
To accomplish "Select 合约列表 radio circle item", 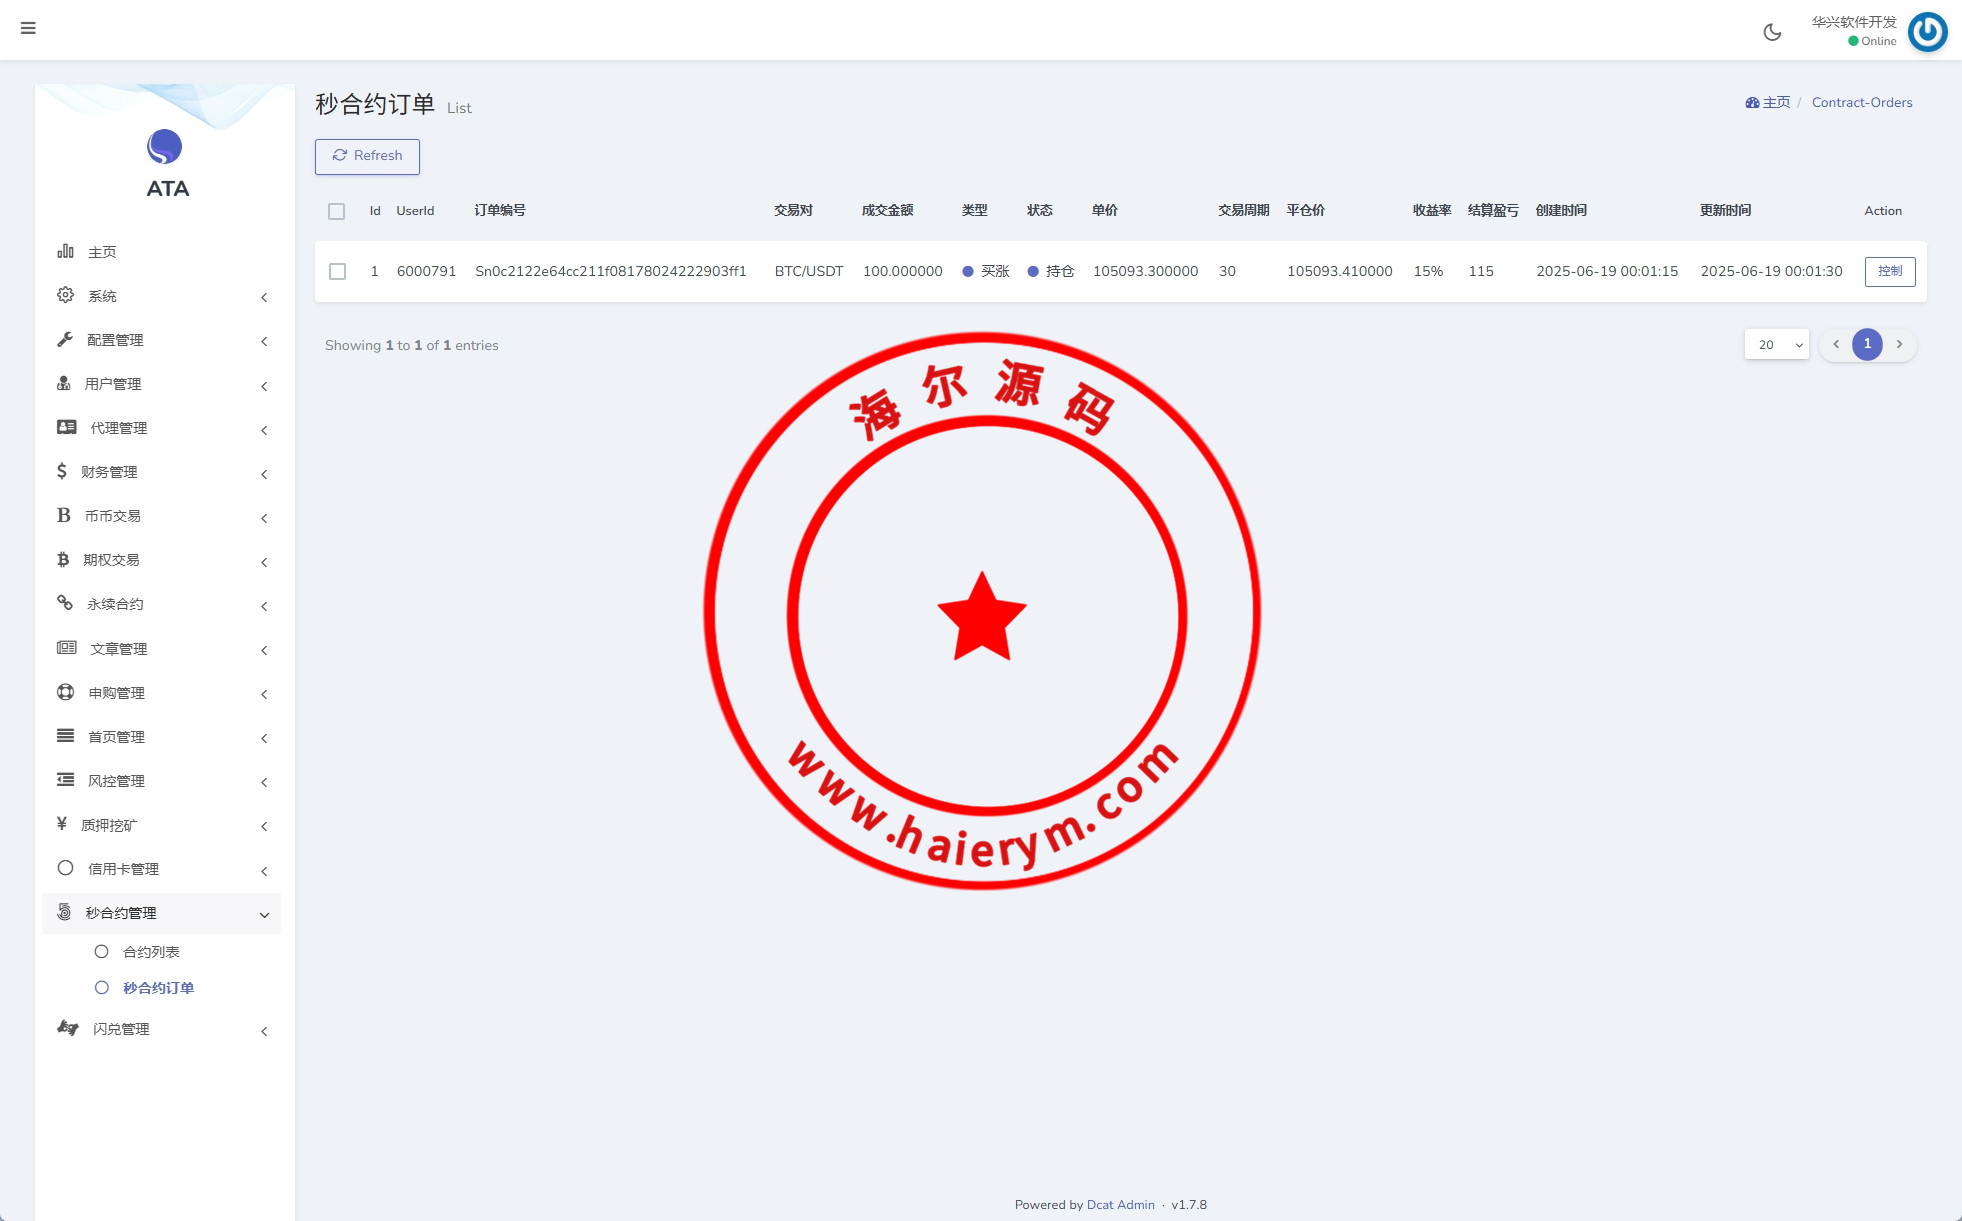I will pyautogui.click(x=101, y=951).
